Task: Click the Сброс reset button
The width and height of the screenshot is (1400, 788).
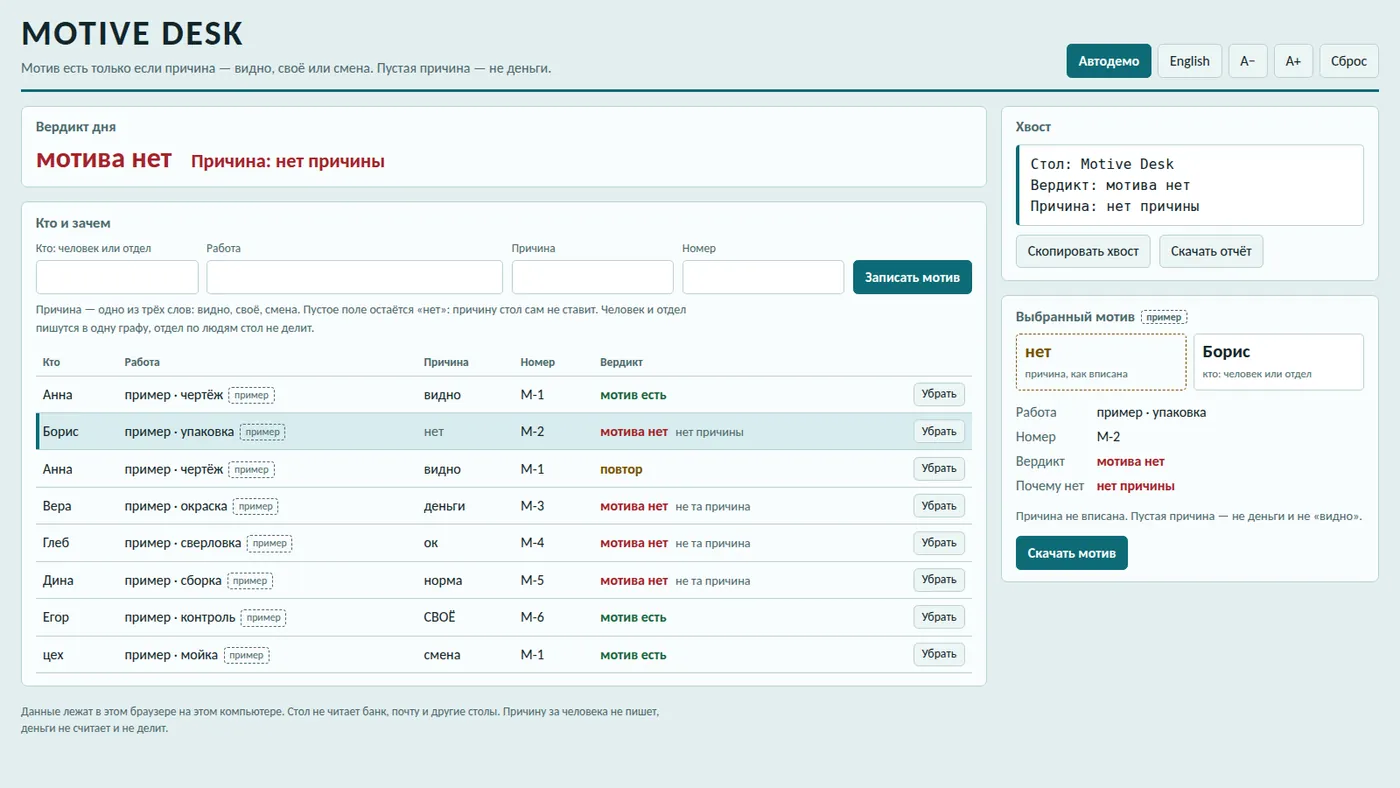Action: point(1349,61)
